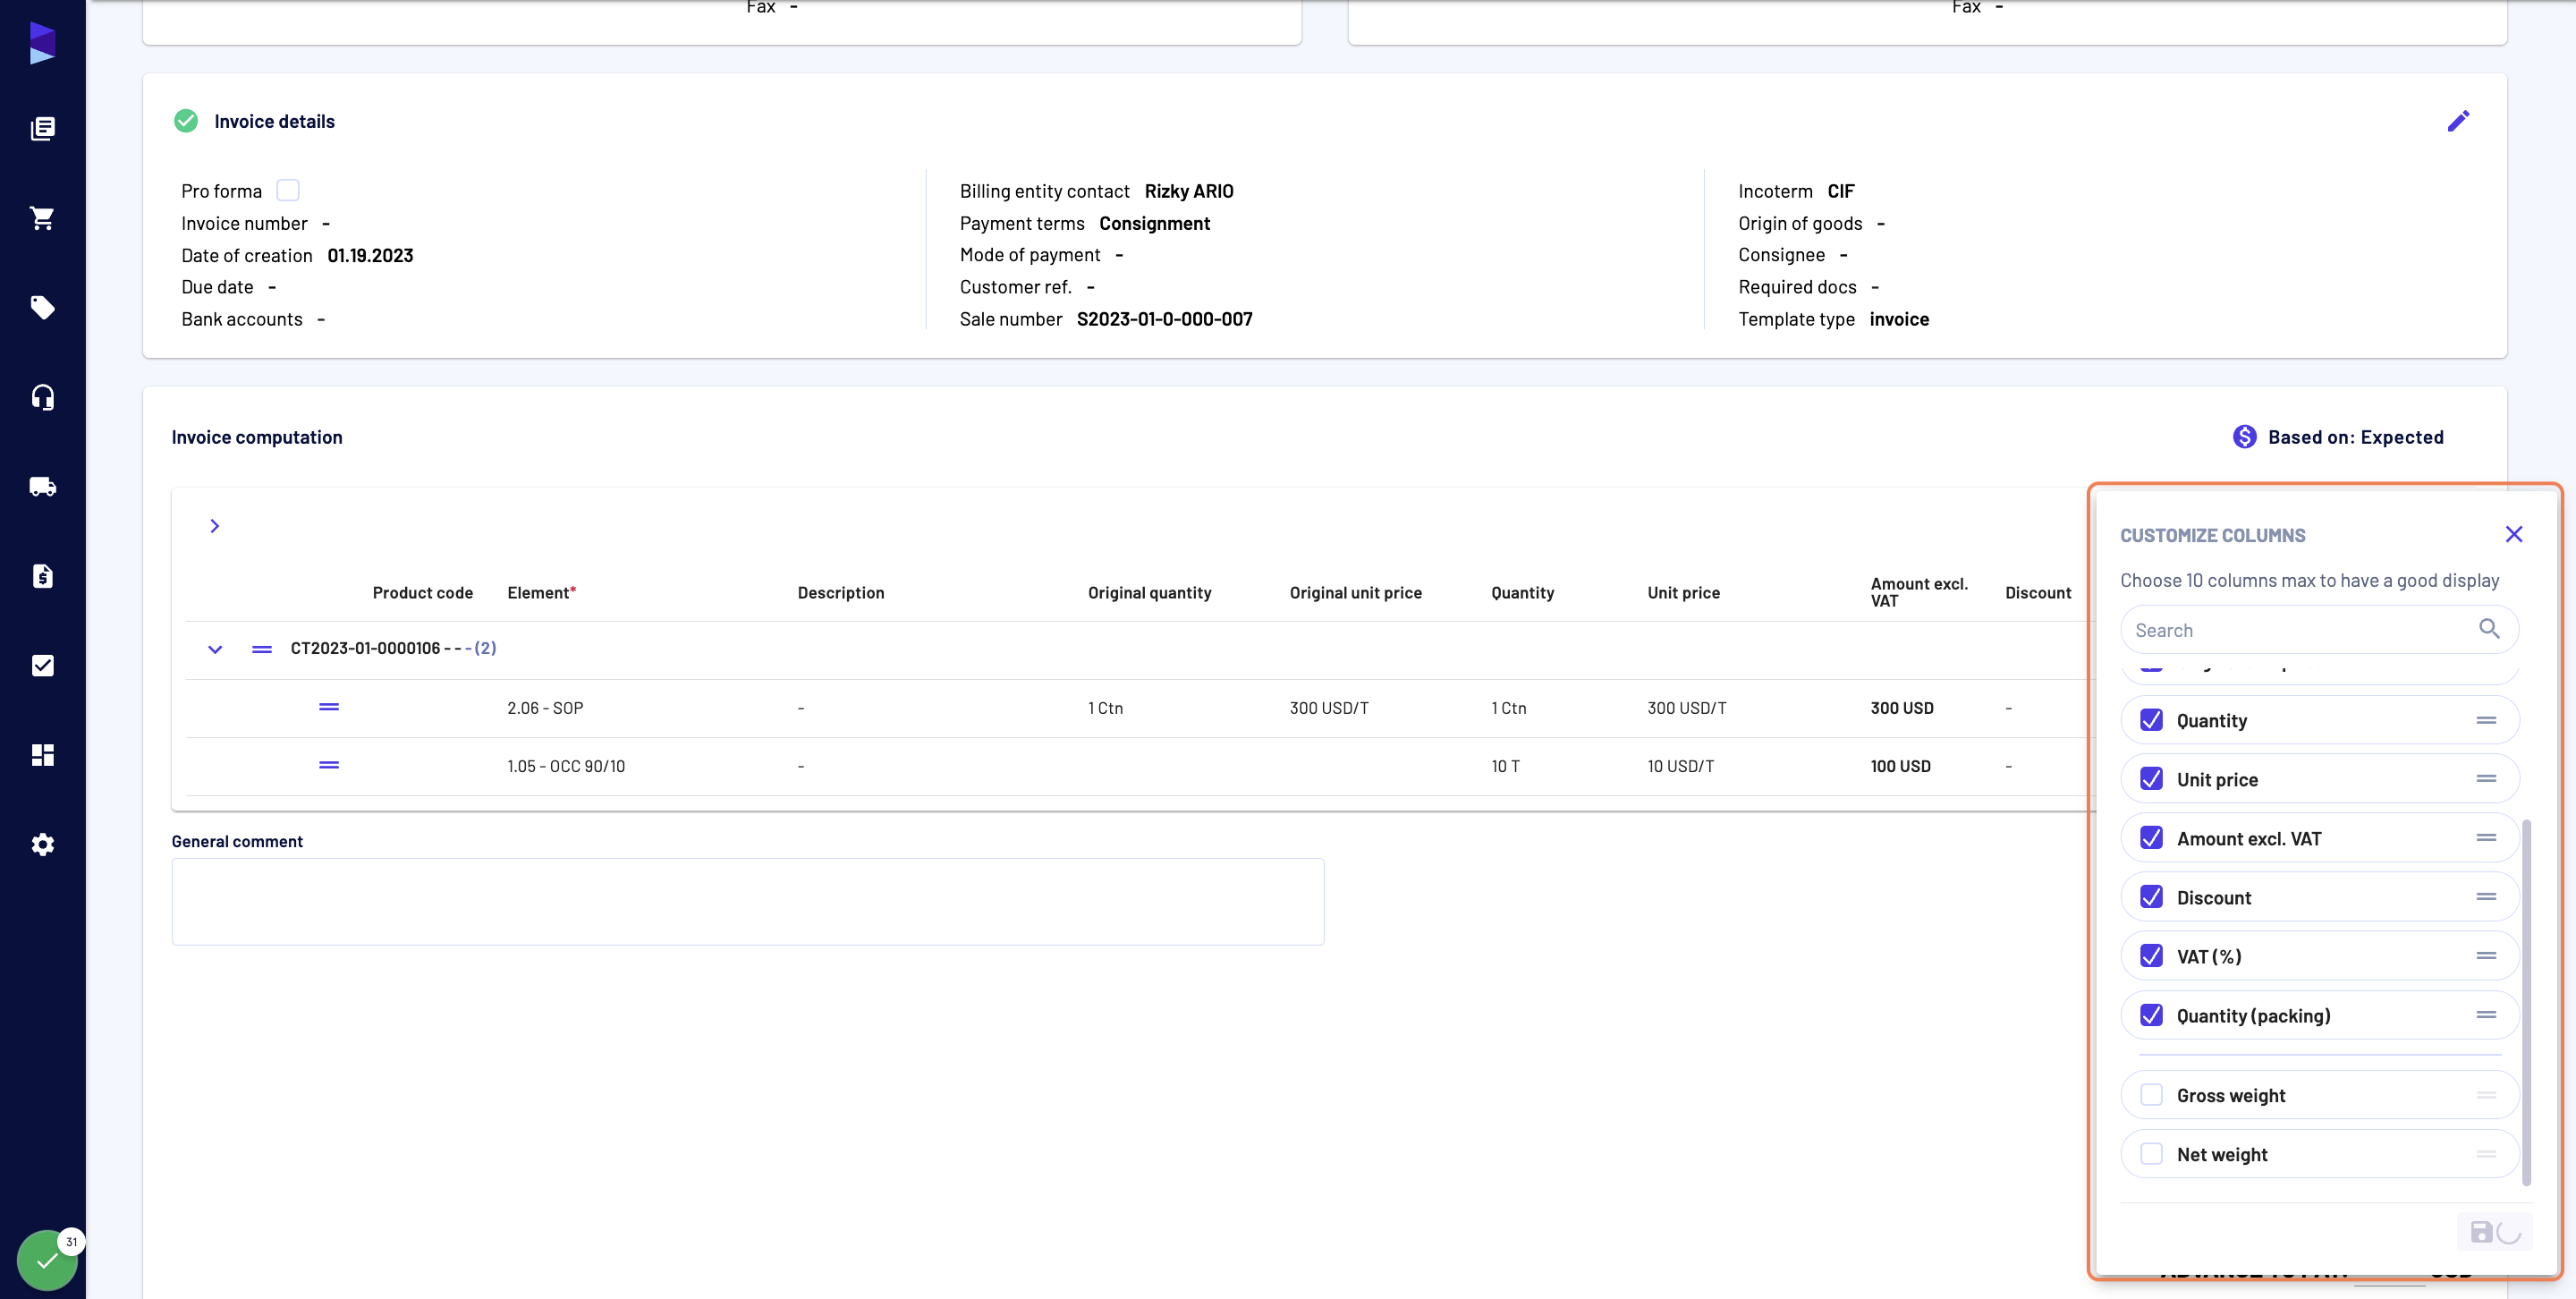The width and height of the screenshot is (2576, 1299).
Task: Close the Customize Columns panel
Action: [x=2514, y=534]
